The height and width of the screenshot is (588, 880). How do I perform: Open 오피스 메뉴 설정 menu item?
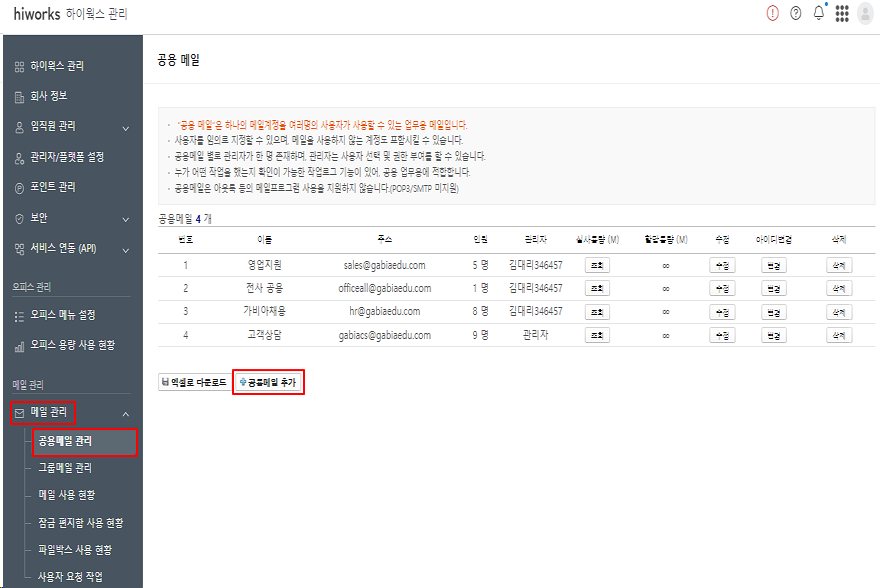[63, 315]
